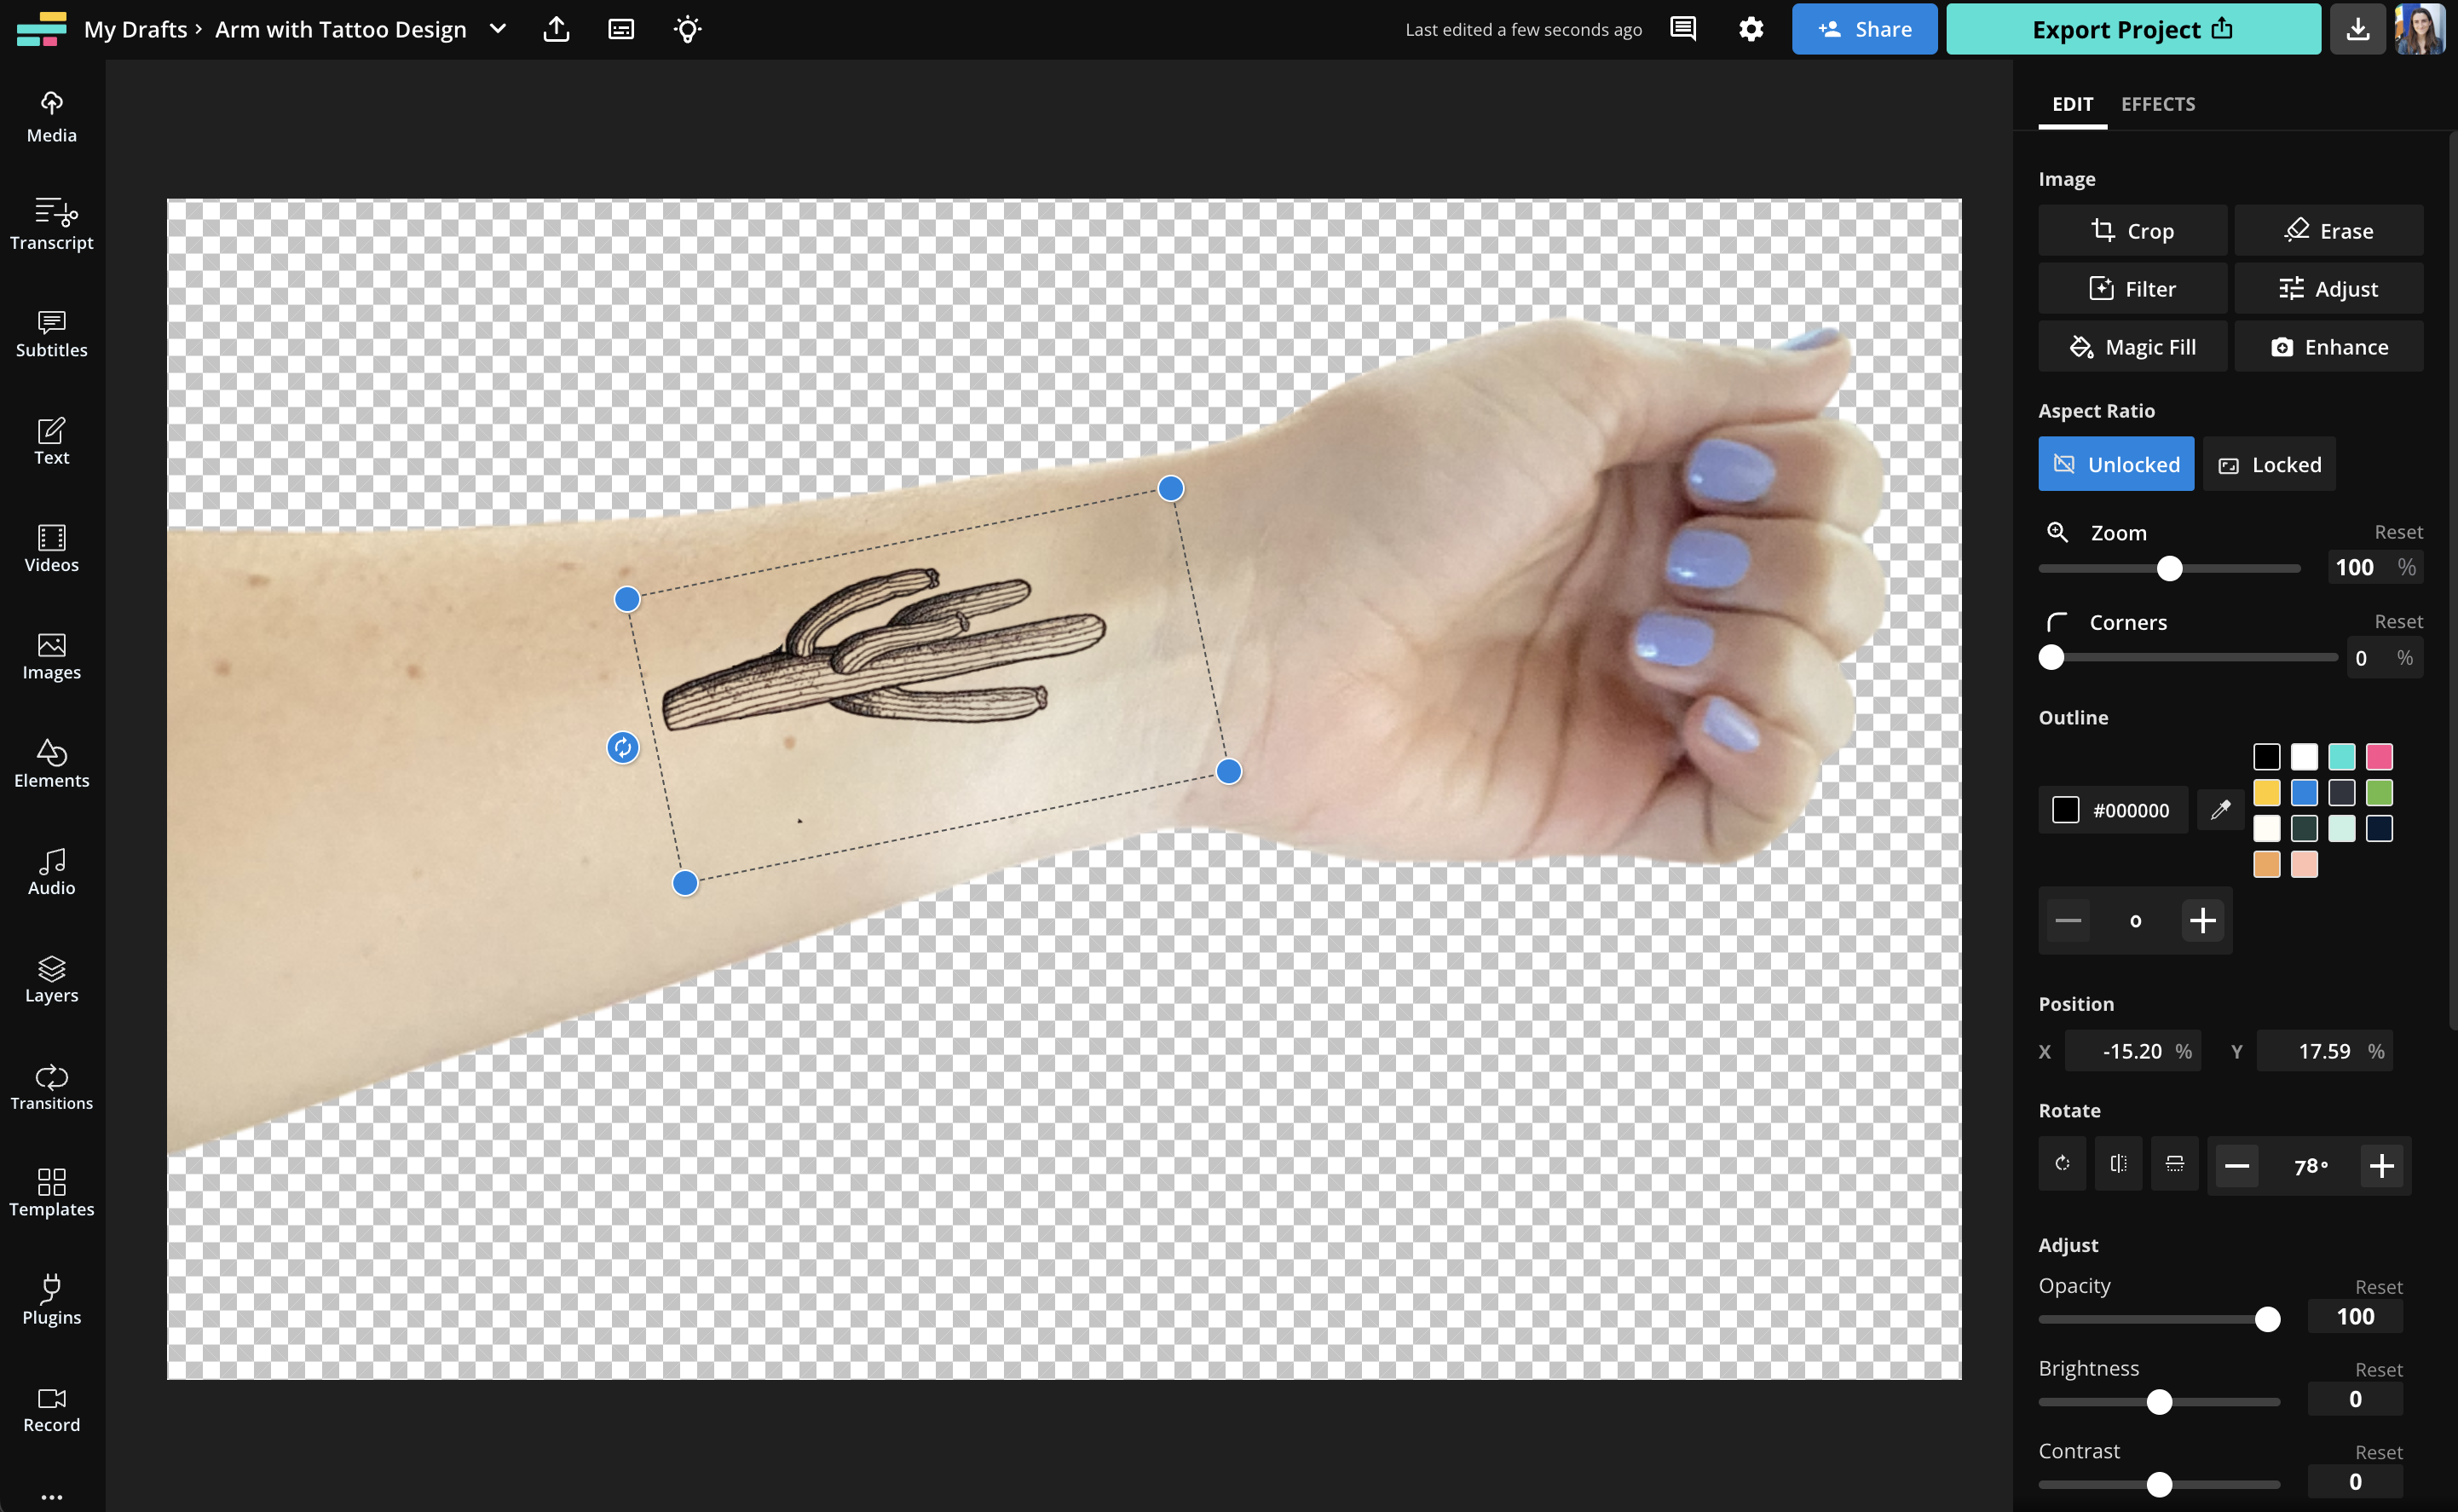Open the Layers panel
The image size is (2458, 1512).
(x=50, y=977)
